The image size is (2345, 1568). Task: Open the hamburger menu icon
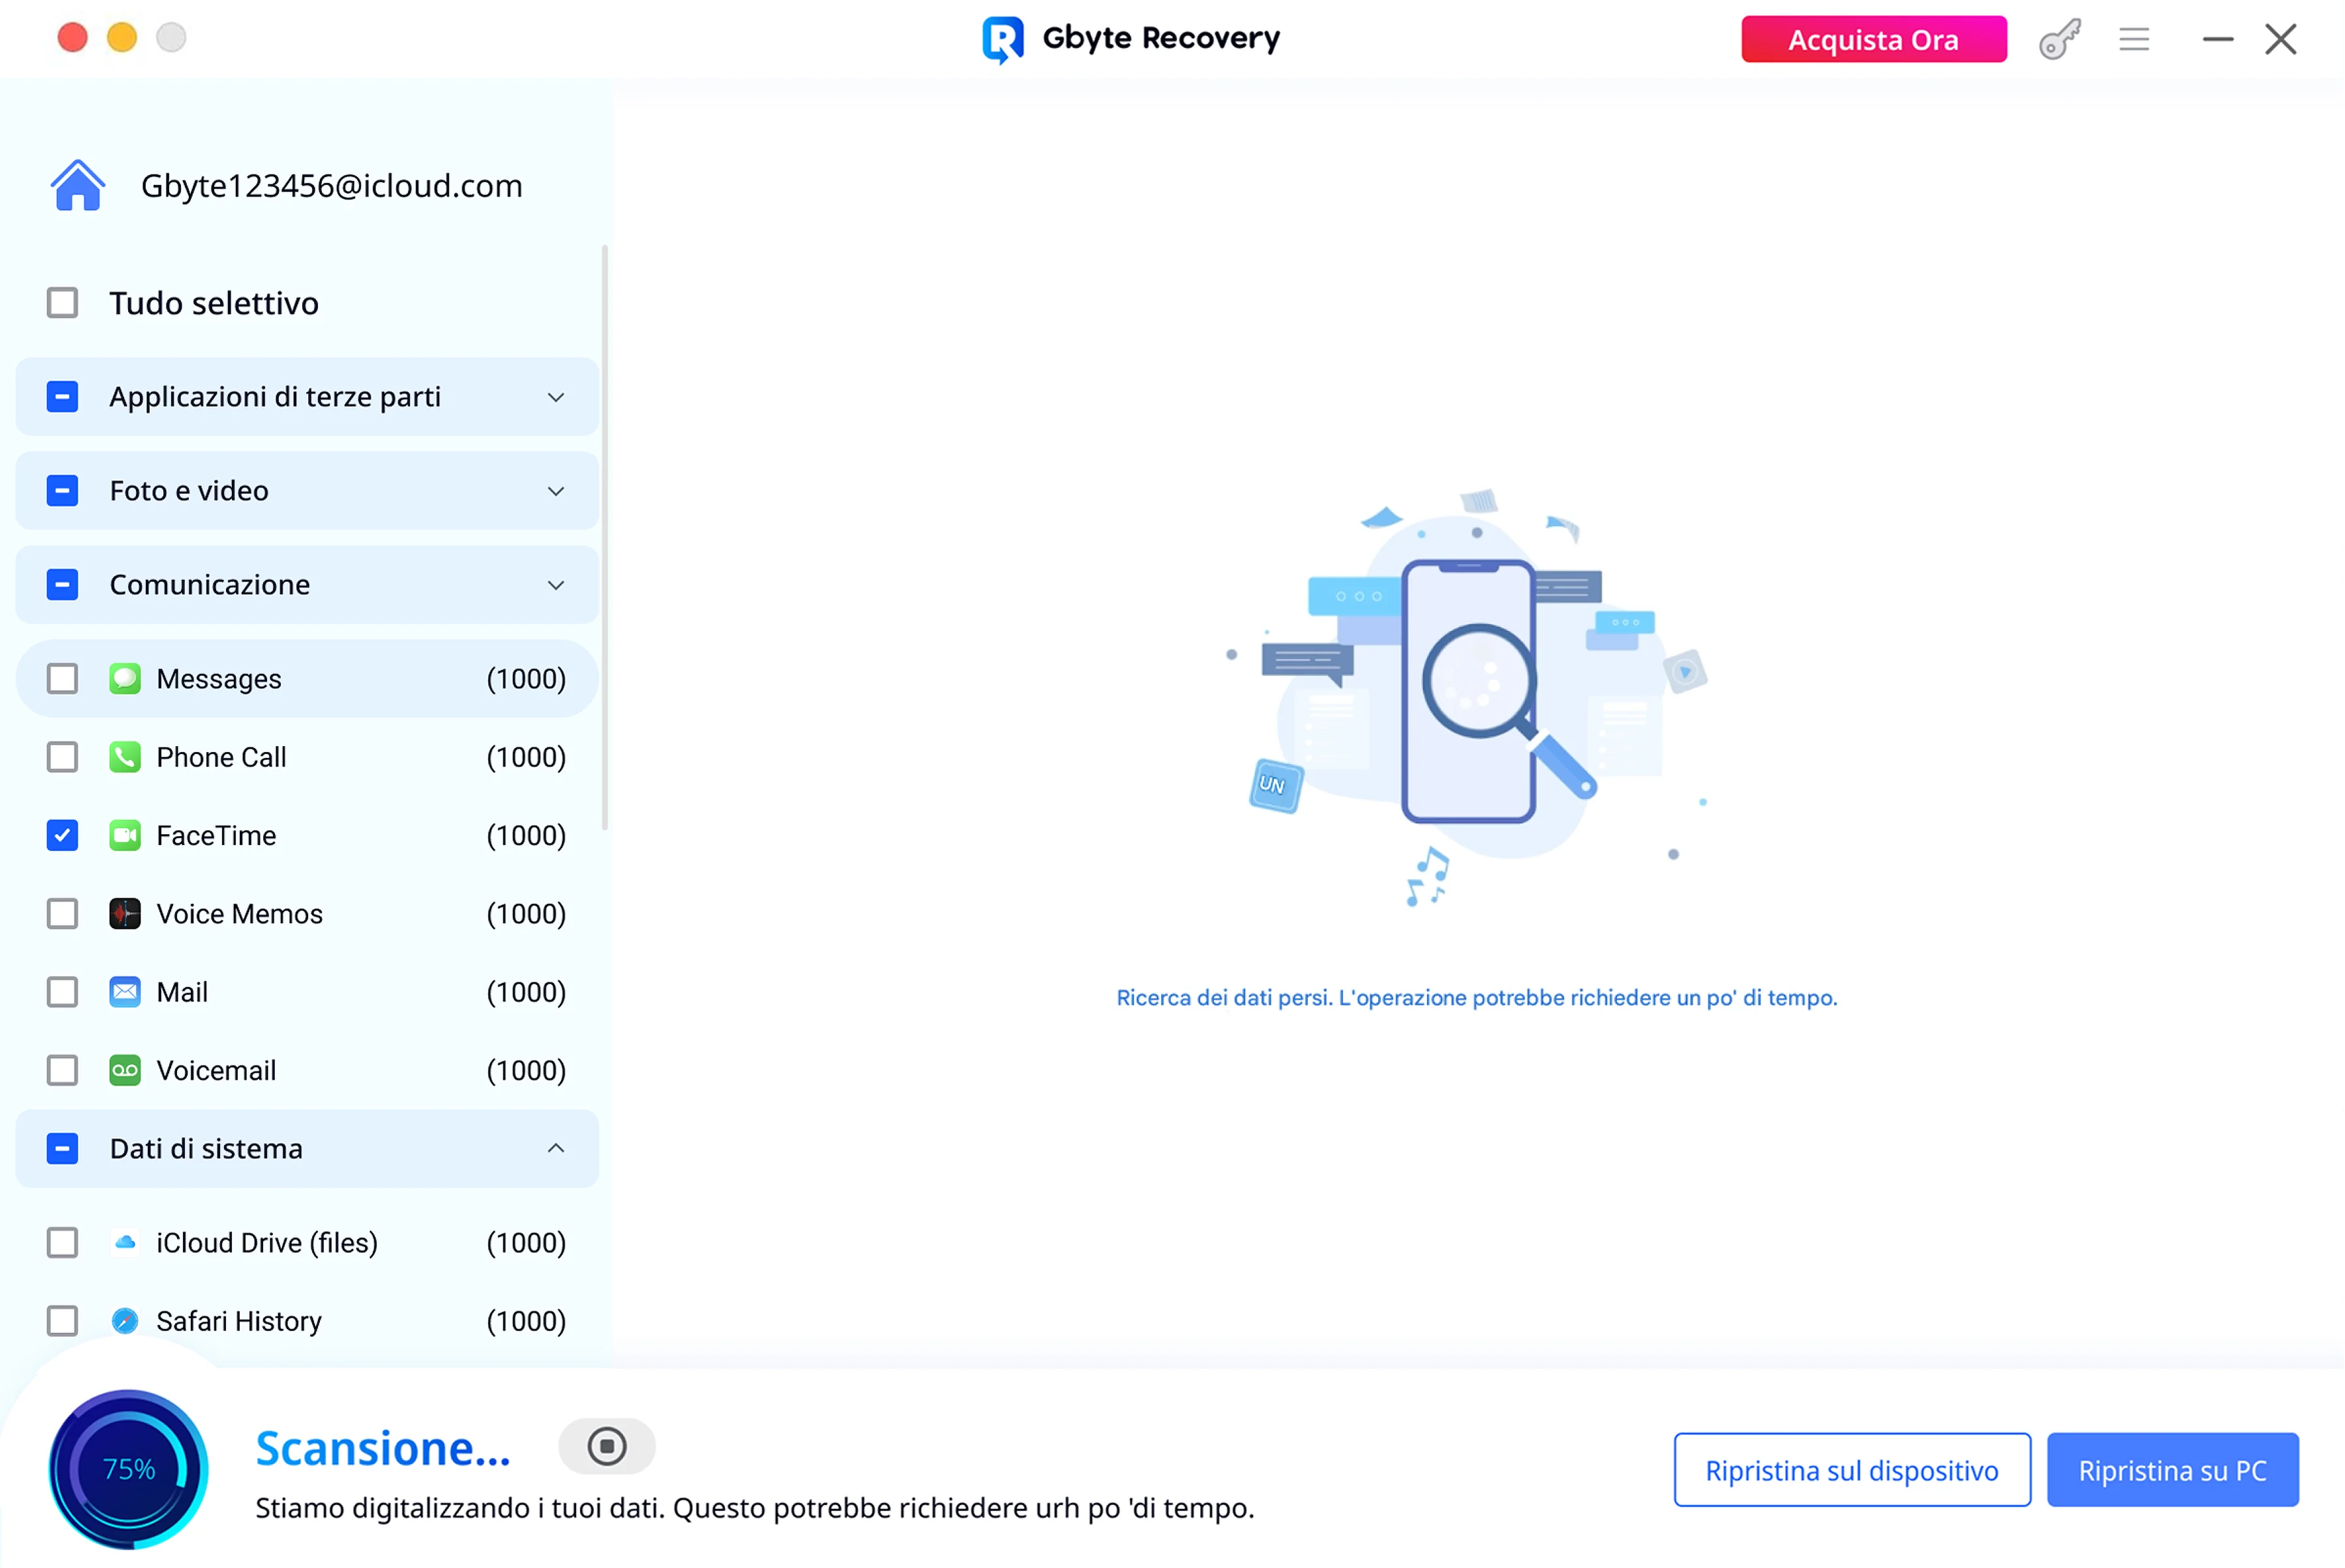point(2134,40)
